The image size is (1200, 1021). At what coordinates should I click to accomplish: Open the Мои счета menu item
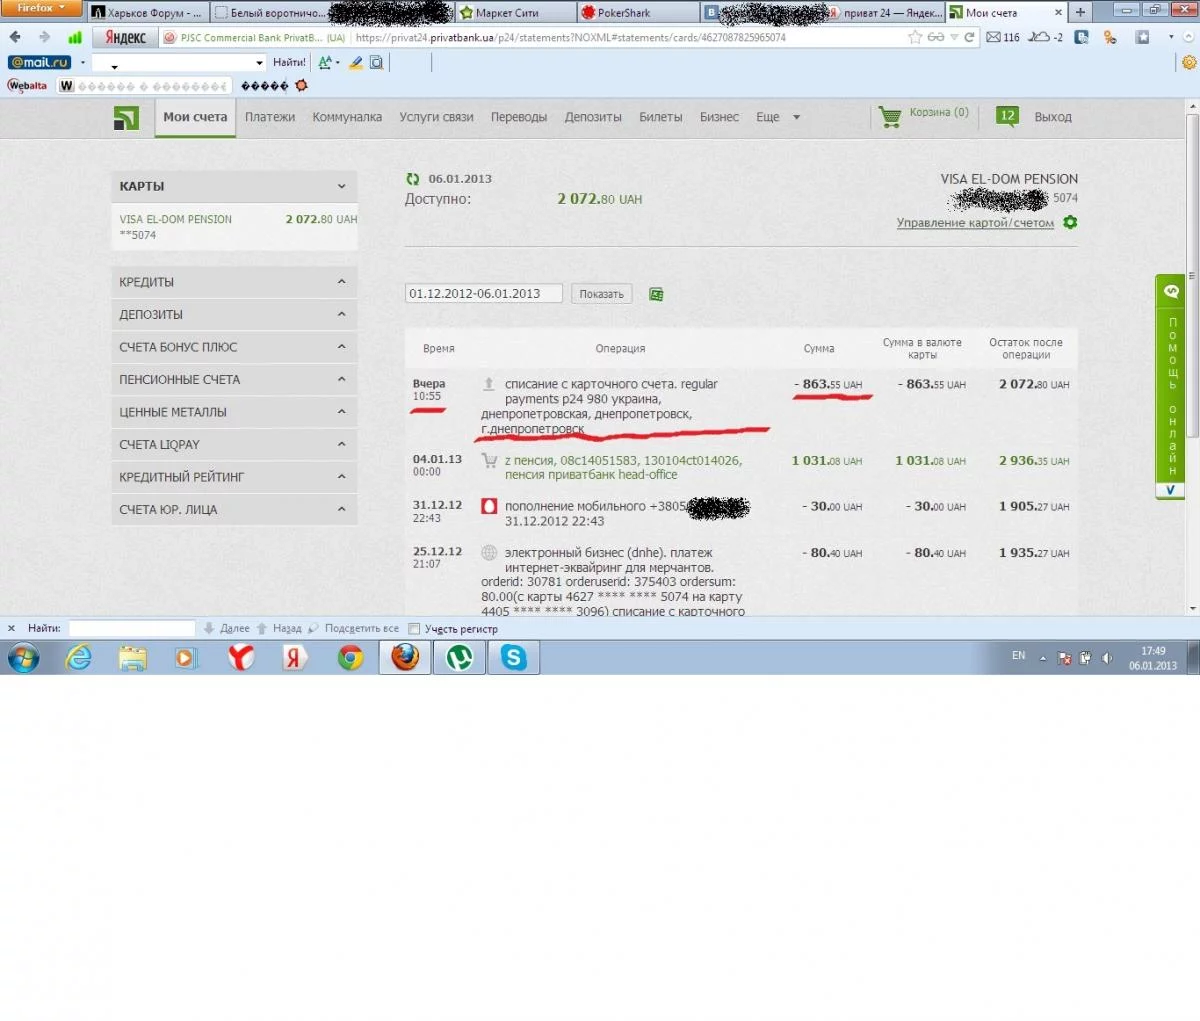pos(195,117)
